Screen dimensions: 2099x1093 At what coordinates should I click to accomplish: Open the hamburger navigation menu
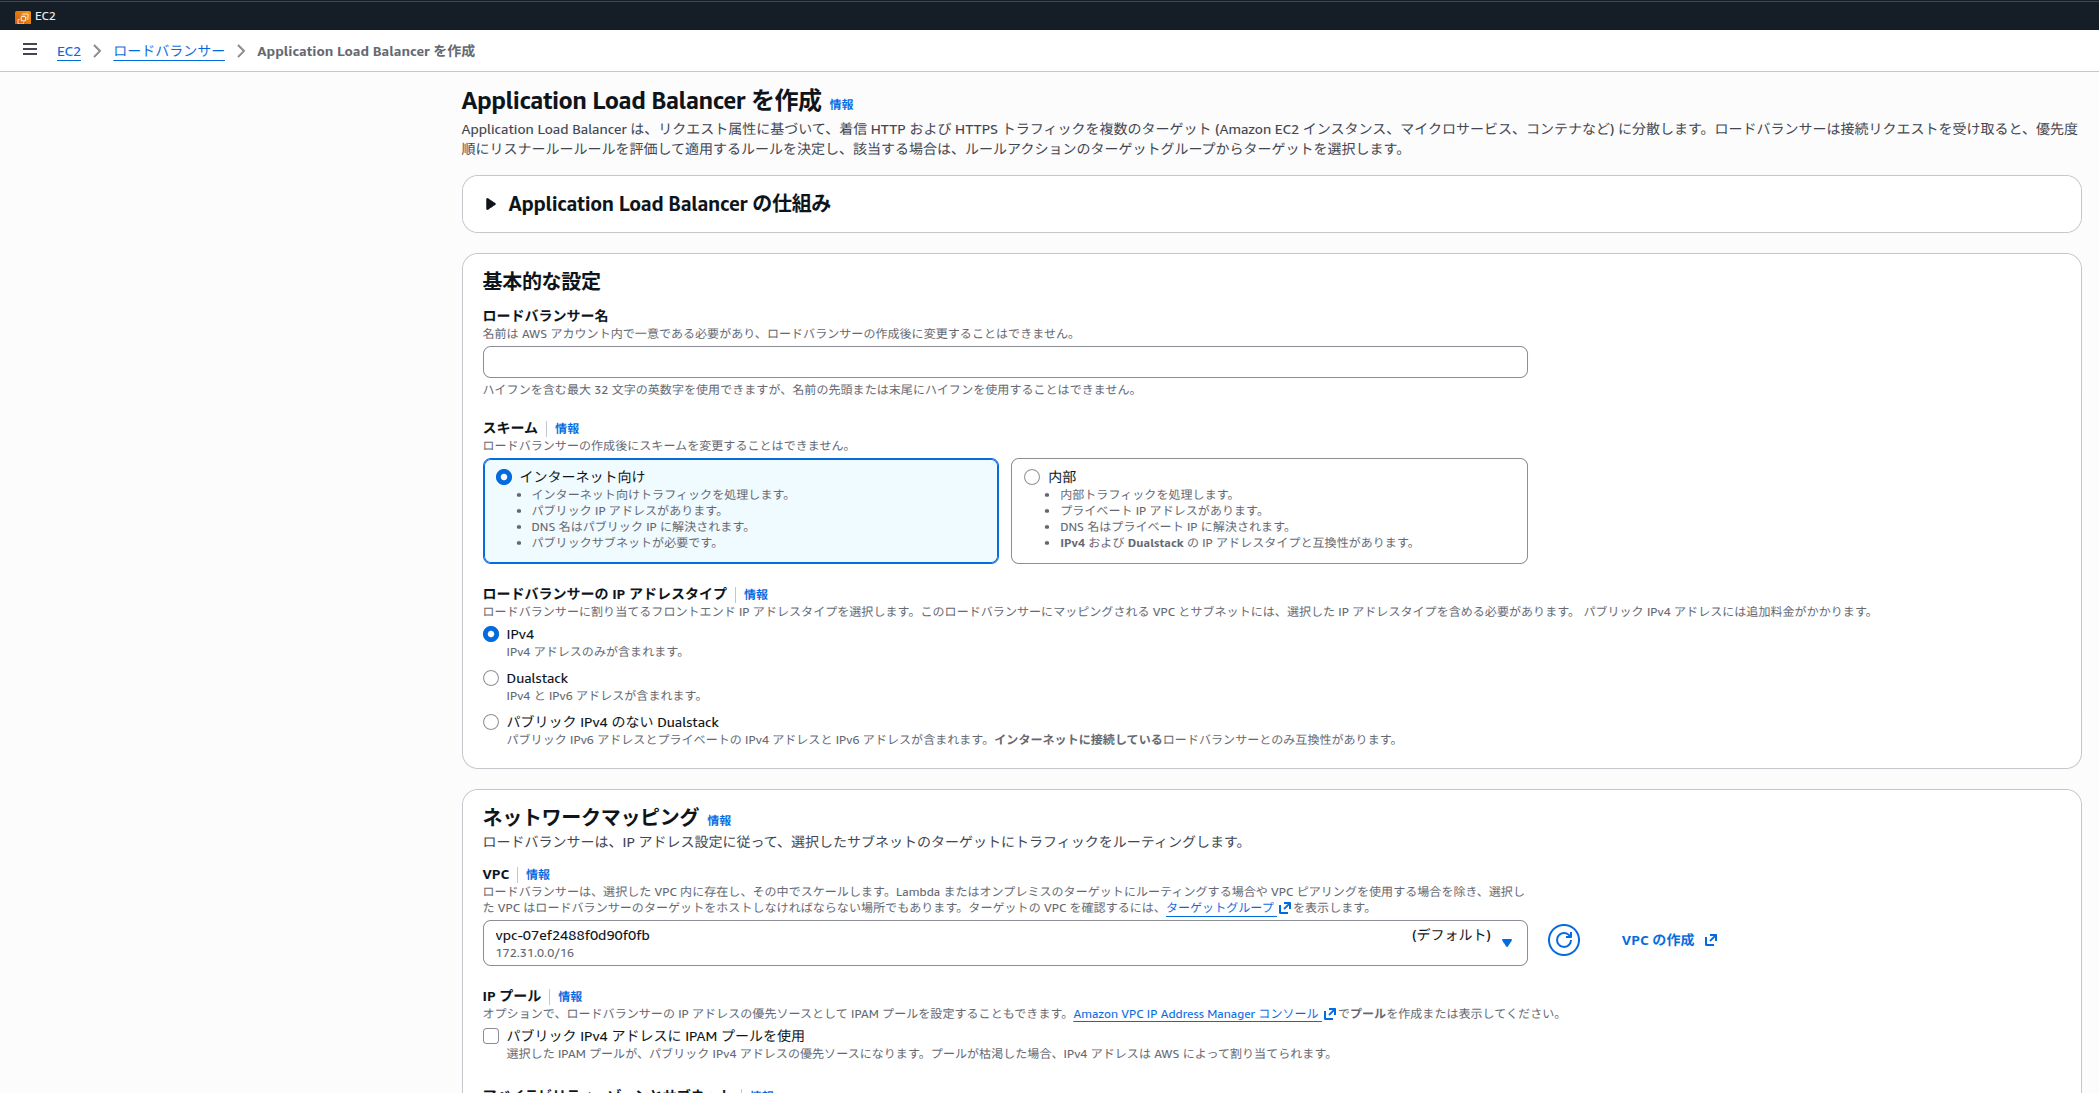(x=30, y=50)
